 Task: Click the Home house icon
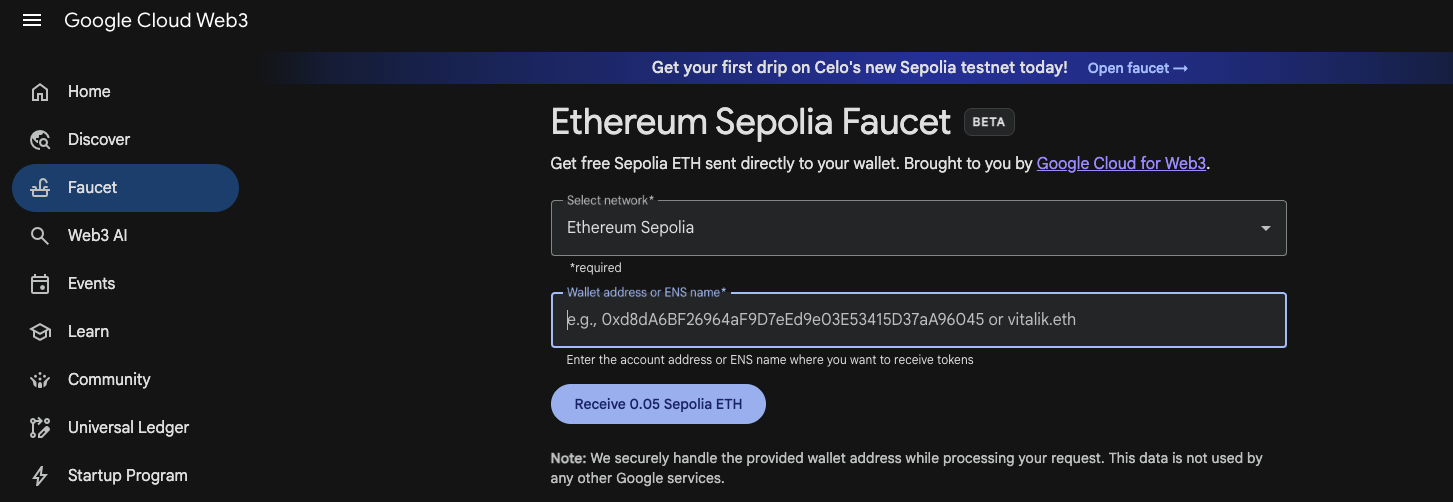(x=40, y=92)
